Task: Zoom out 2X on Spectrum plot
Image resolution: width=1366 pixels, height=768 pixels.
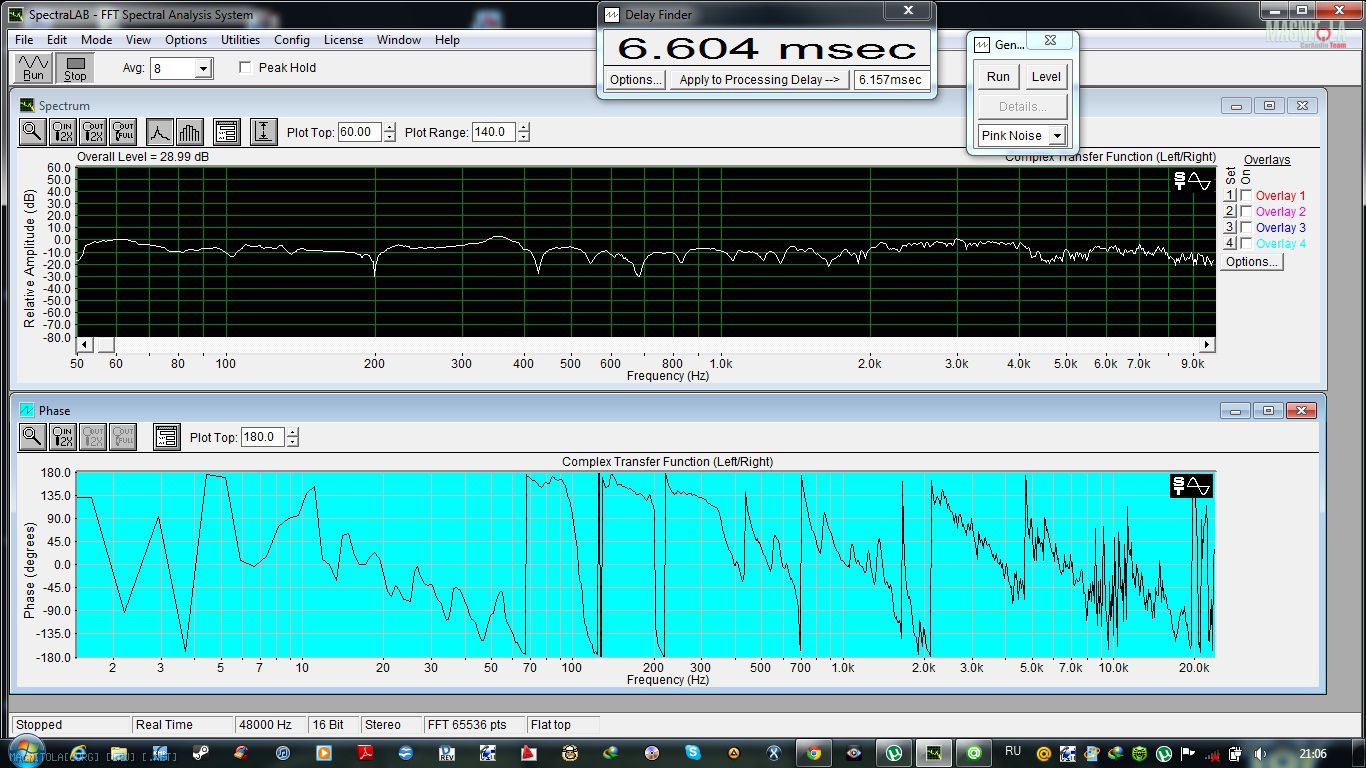Action: [x=93, y=131]
